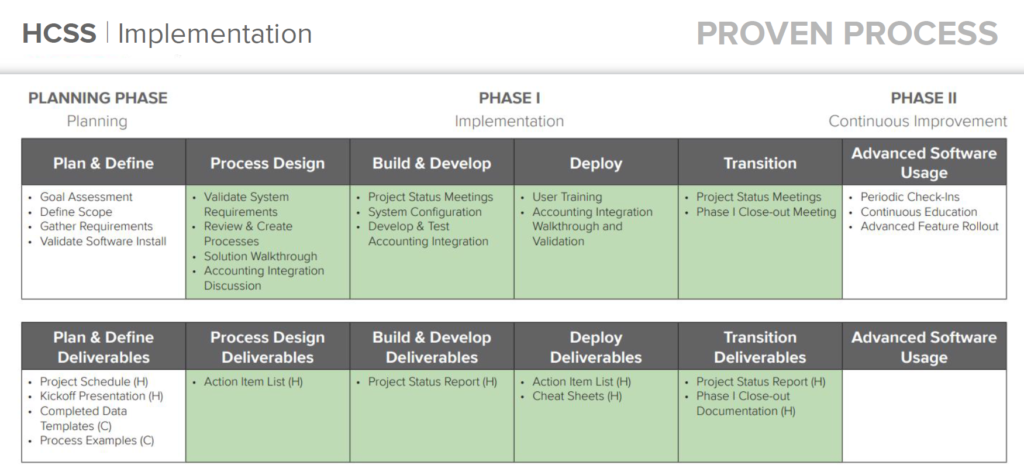1024x472 pixels.
Task: Click the PHASE II heading label
Action: tap(923, 98)
